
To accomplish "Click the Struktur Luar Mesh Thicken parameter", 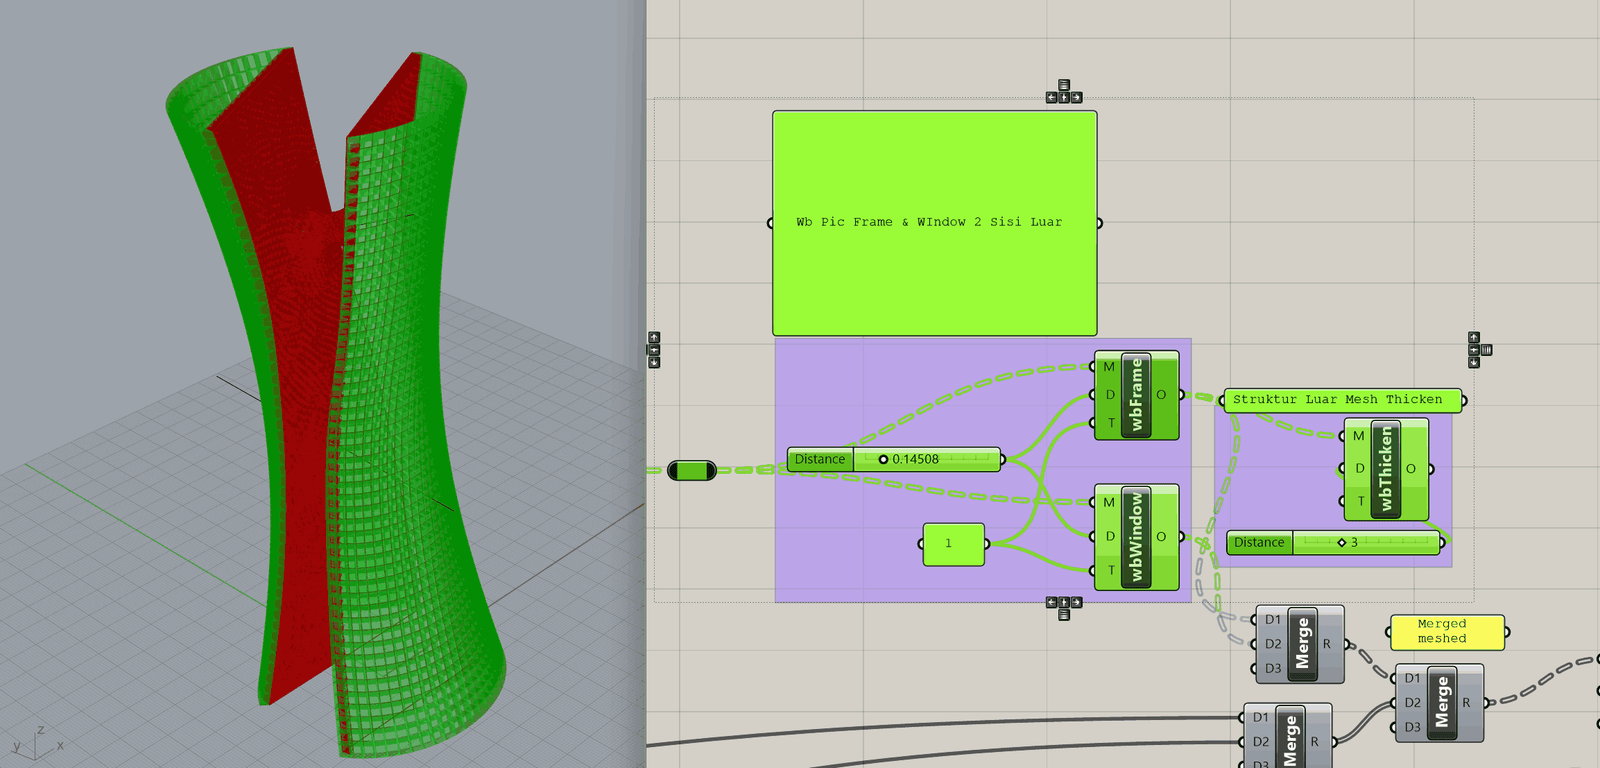I will (1342, 400).
